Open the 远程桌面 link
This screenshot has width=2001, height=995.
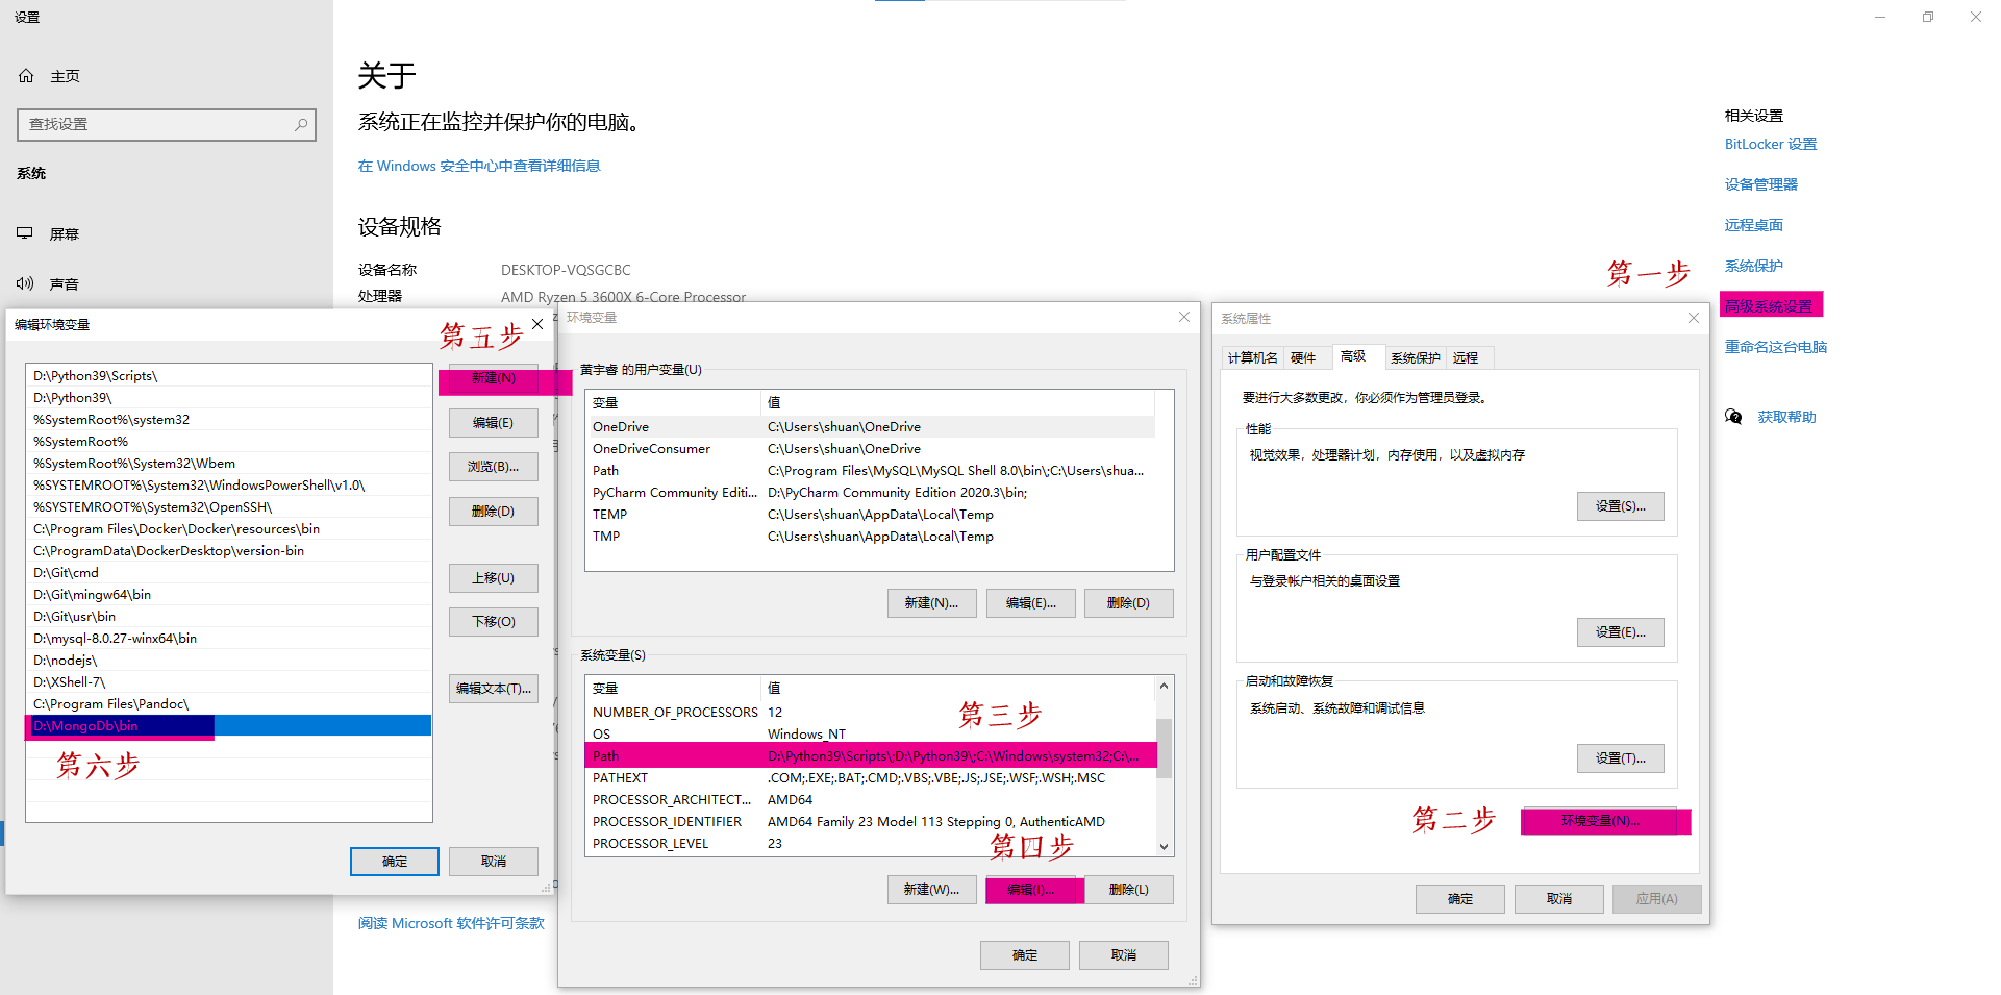(1754, 225)
